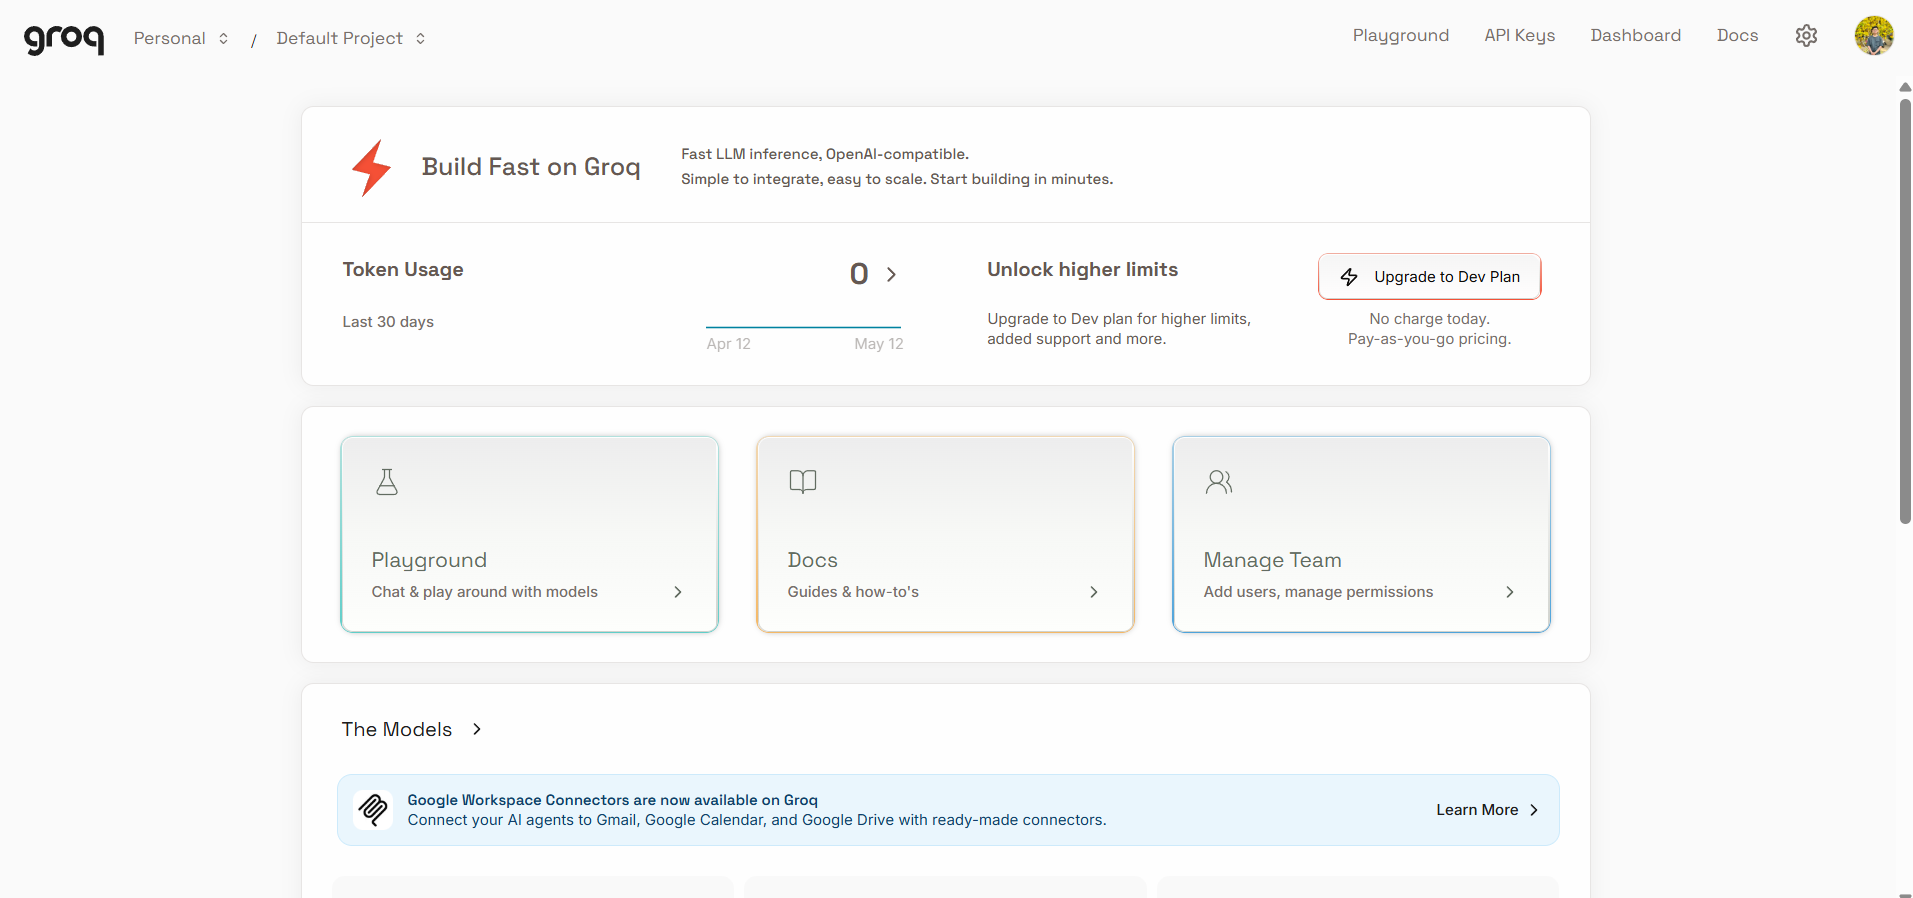1913x898 pixels.
Task: Click the Manage Team people icon
Action: click(x=1219, y=482)
